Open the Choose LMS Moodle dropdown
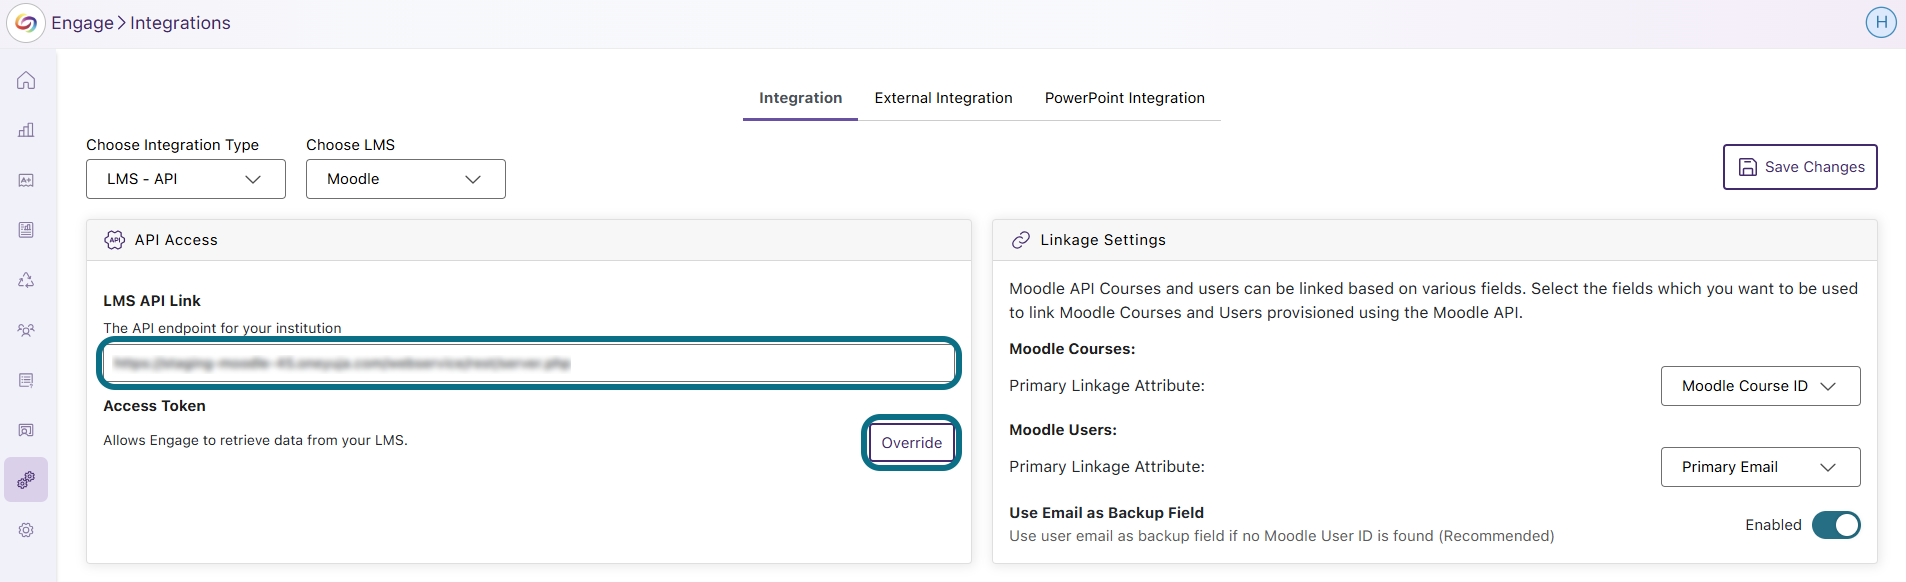The image size is (1906, 582). coord(406,179)
